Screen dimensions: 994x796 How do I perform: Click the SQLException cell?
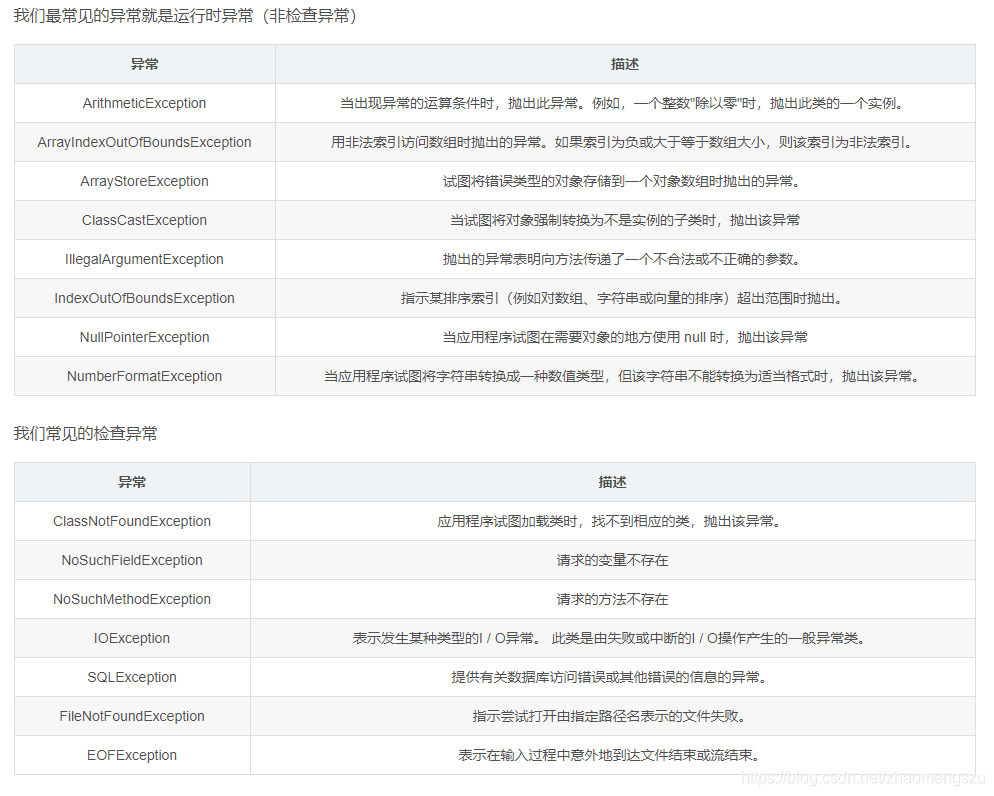coord(132,677)
